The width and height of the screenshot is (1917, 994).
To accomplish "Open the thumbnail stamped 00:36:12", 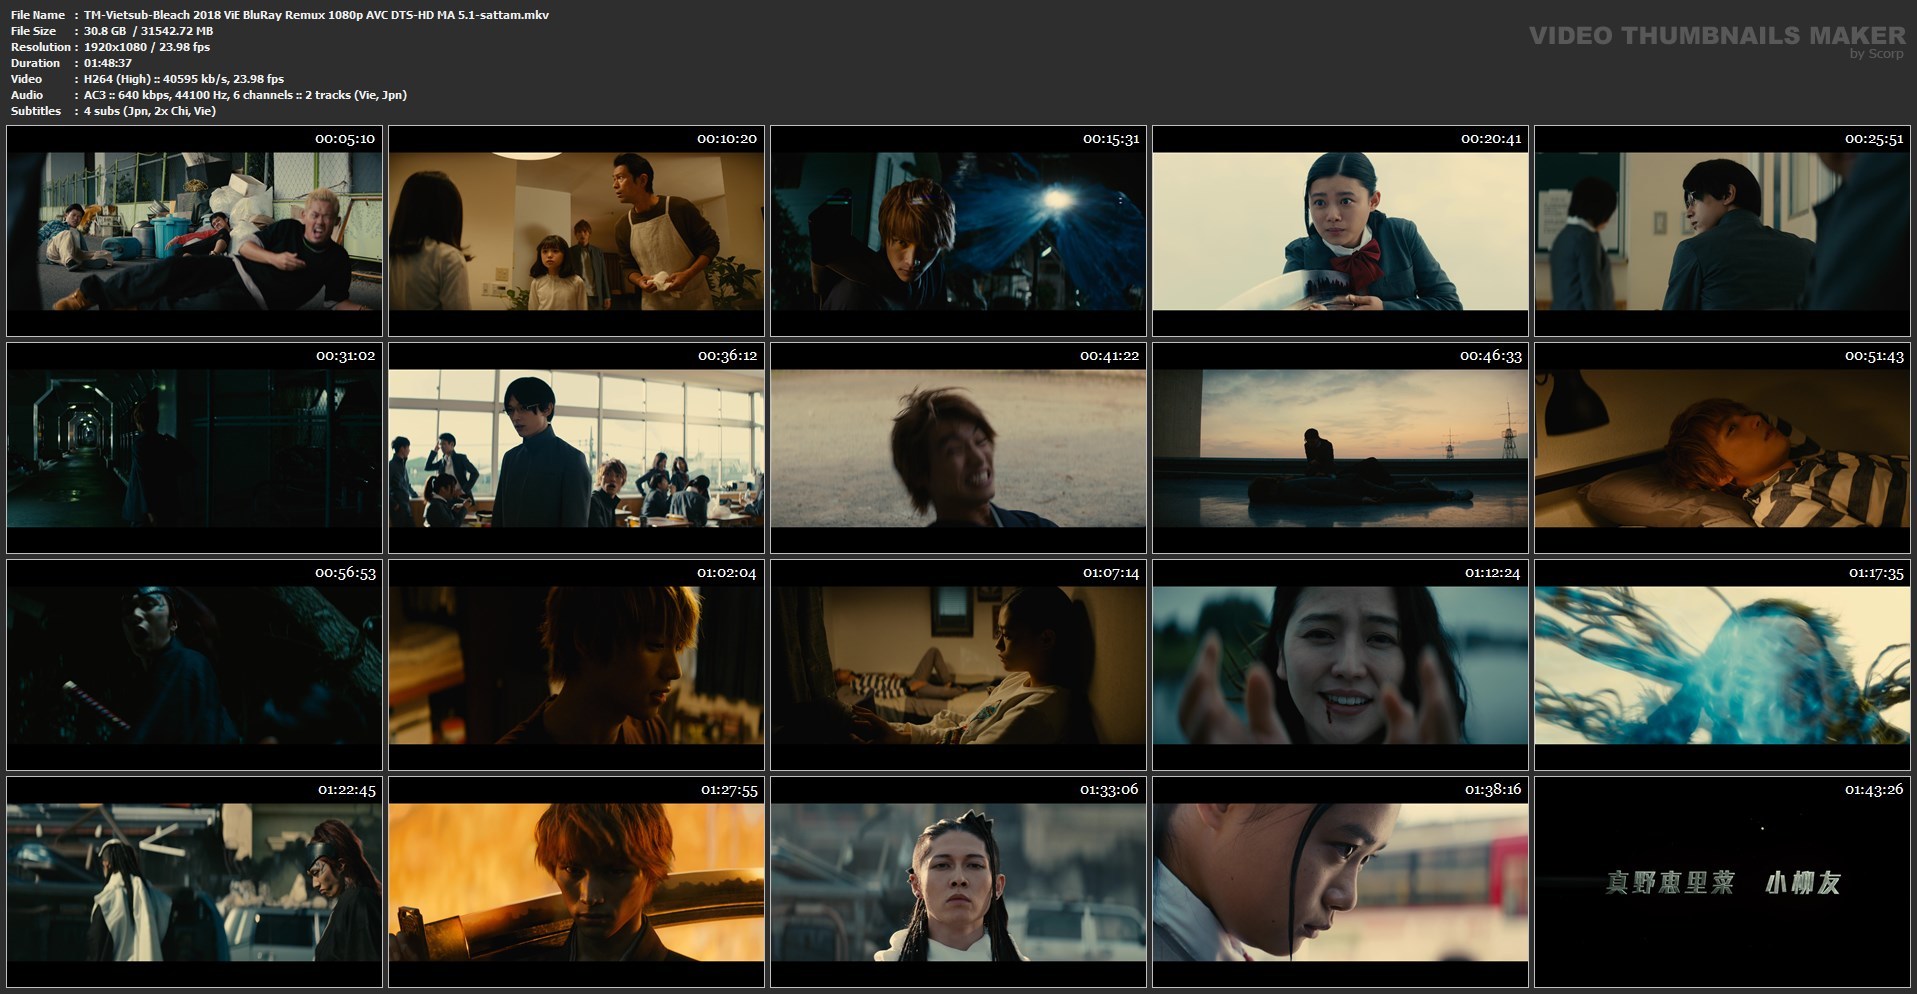I will click(x=576, y=448).
